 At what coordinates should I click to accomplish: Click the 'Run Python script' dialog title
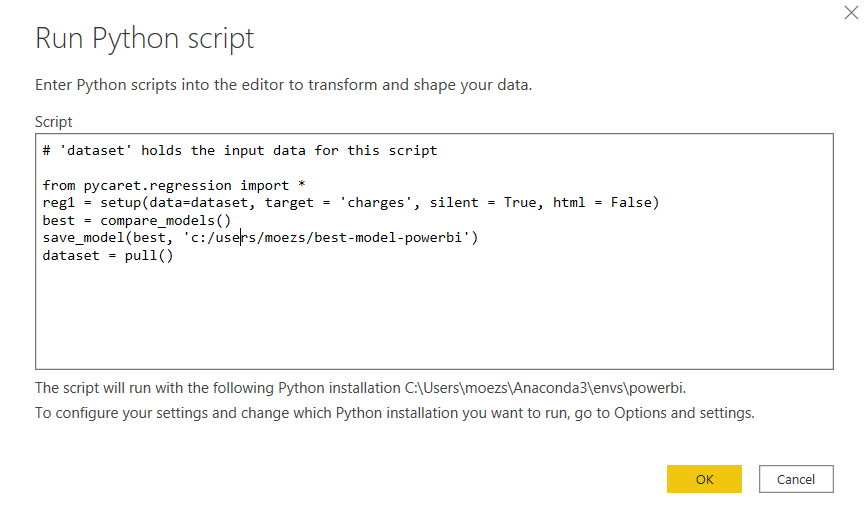pos(145,39)
